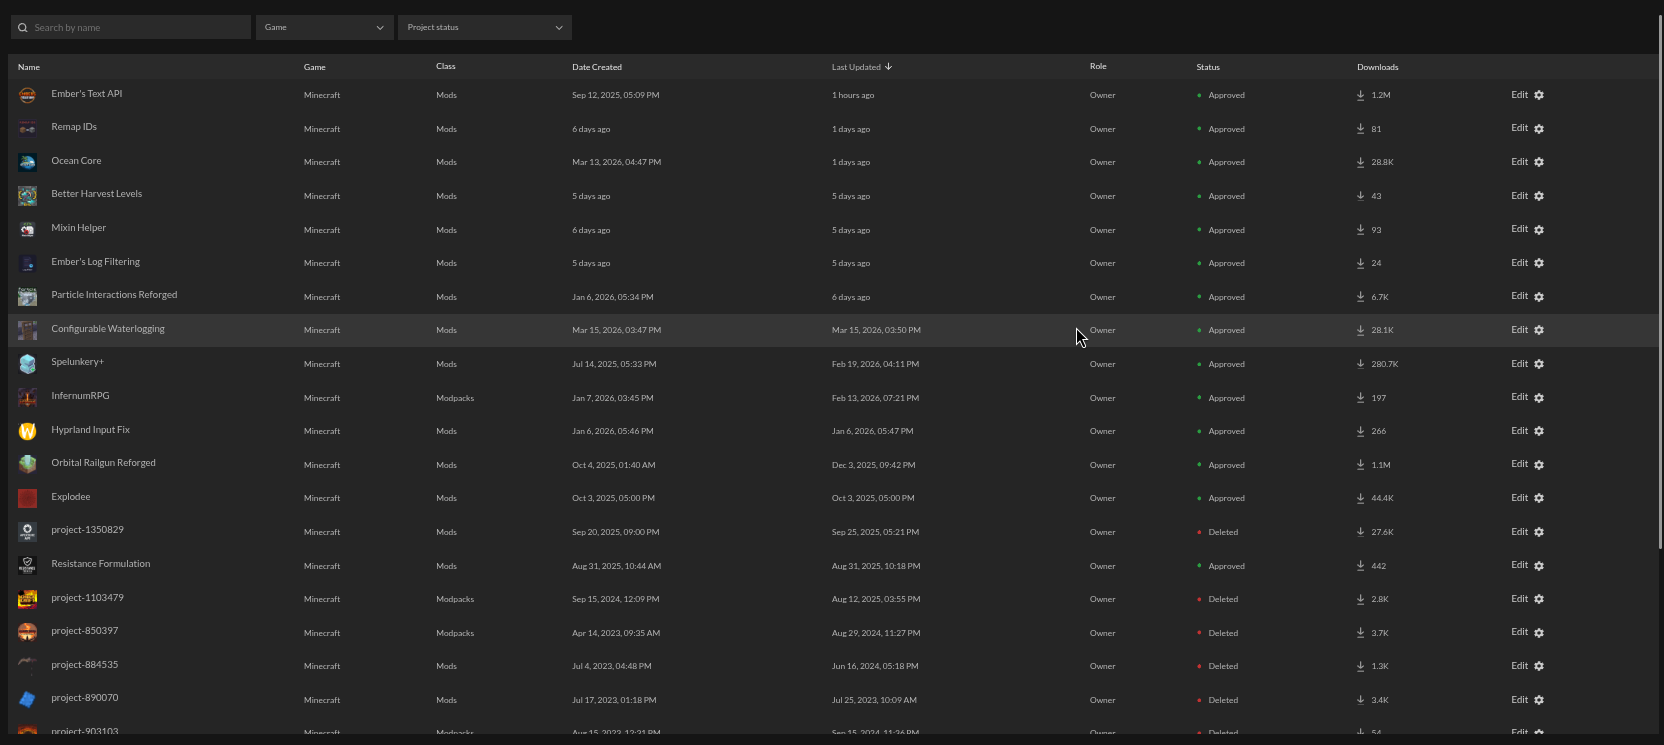The image size is (1664, 745).
Task: Open Ember's Text API project thumbnail
Action: [x=27, y=95]
